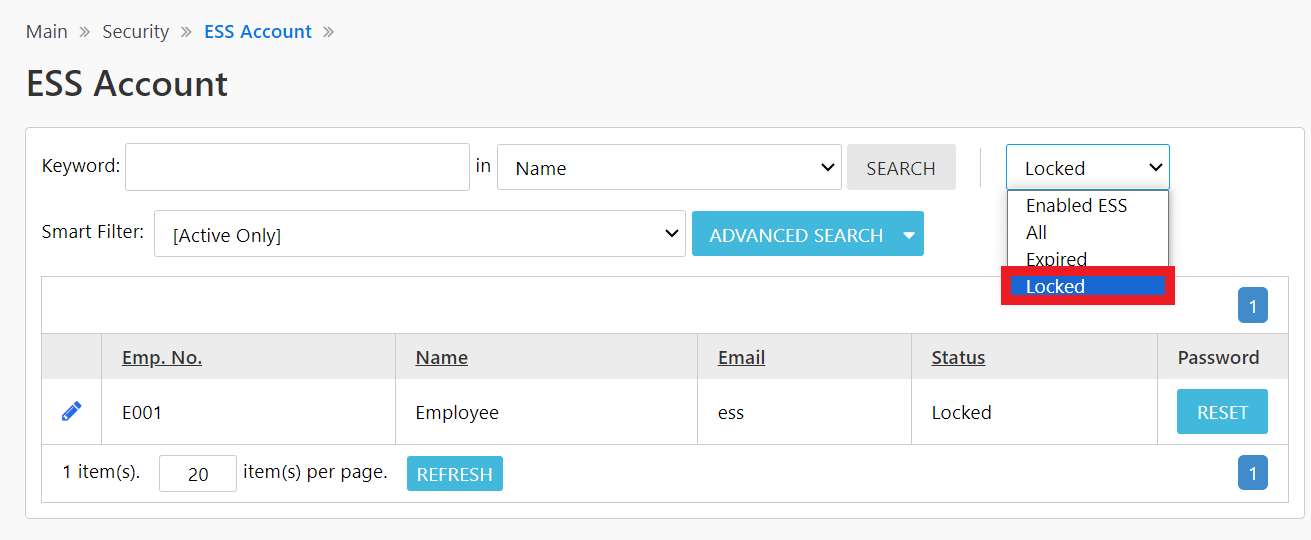
Task: Click the REFRESH button
Action: (455, 474)
